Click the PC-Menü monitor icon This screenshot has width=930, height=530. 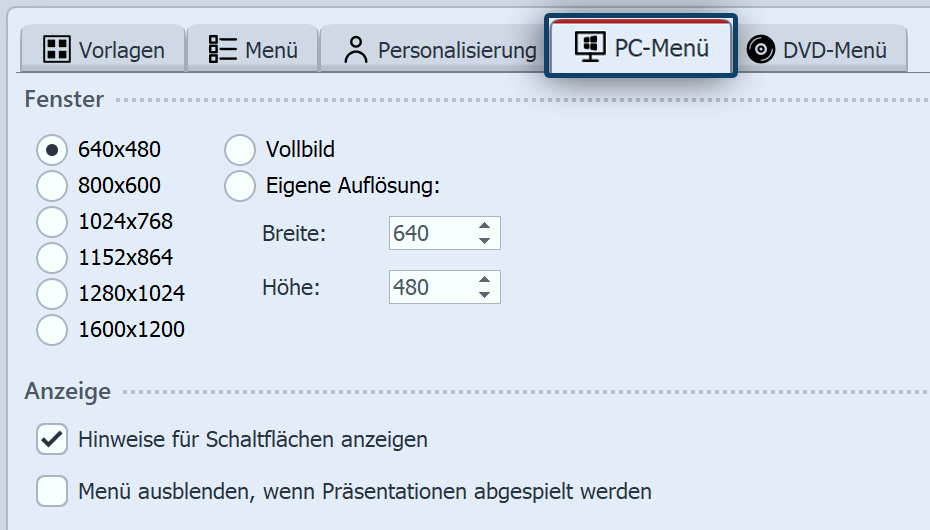click(590, 47)
